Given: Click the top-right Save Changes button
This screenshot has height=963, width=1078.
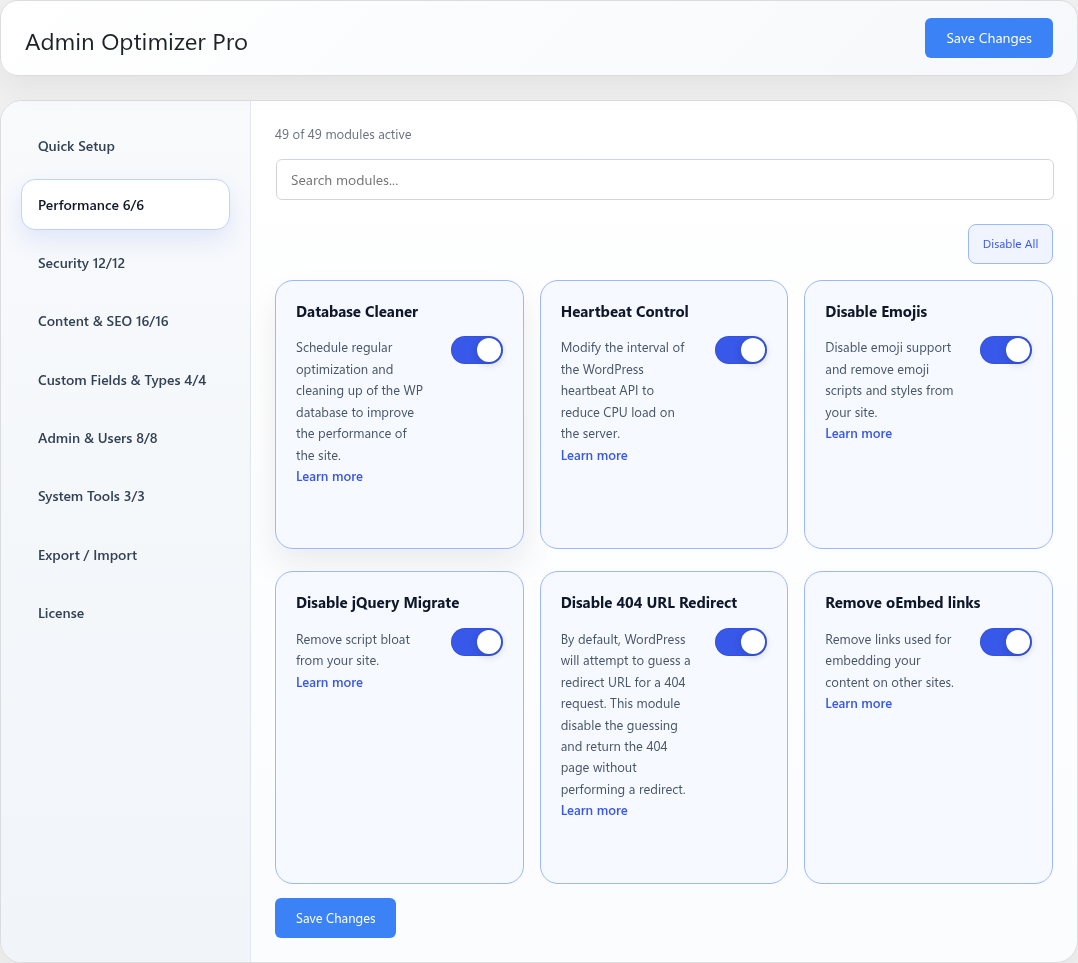Looking at the screenshot, I should [989, 38].
